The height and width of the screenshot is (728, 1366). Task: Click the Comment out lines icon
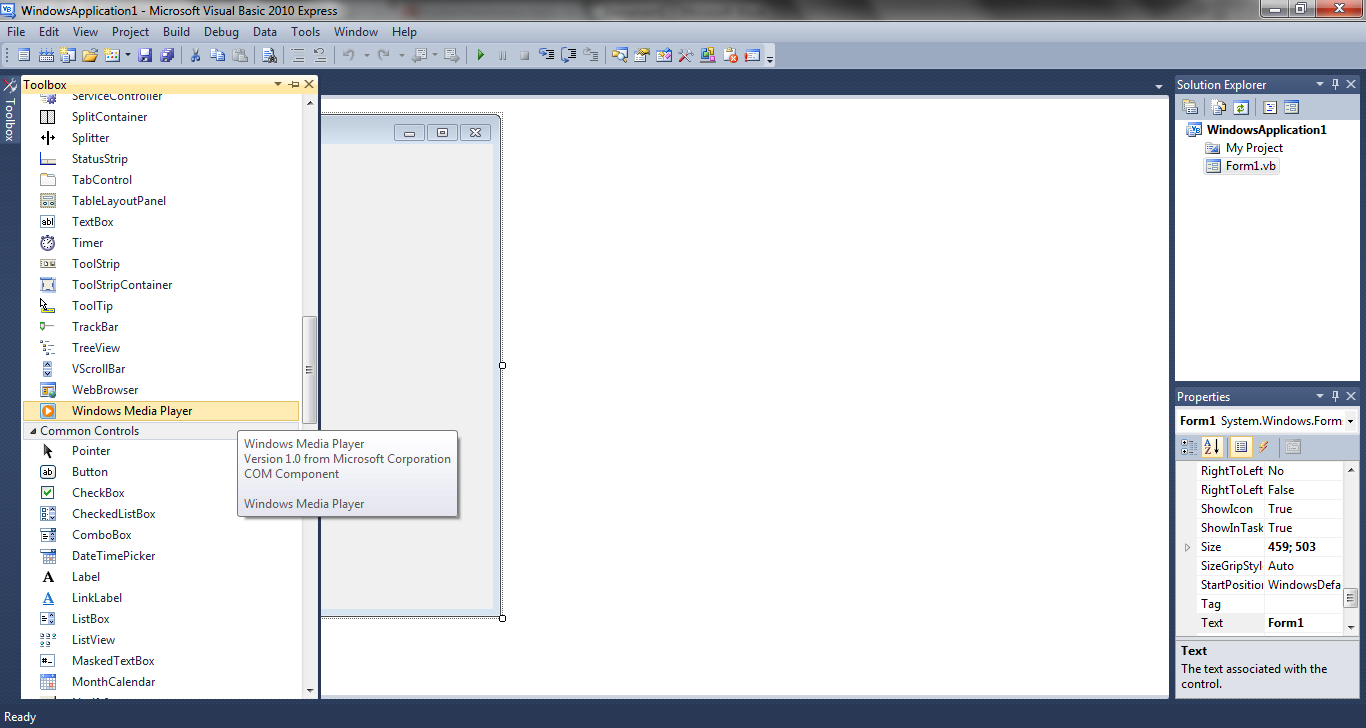(x=298, y=55)
